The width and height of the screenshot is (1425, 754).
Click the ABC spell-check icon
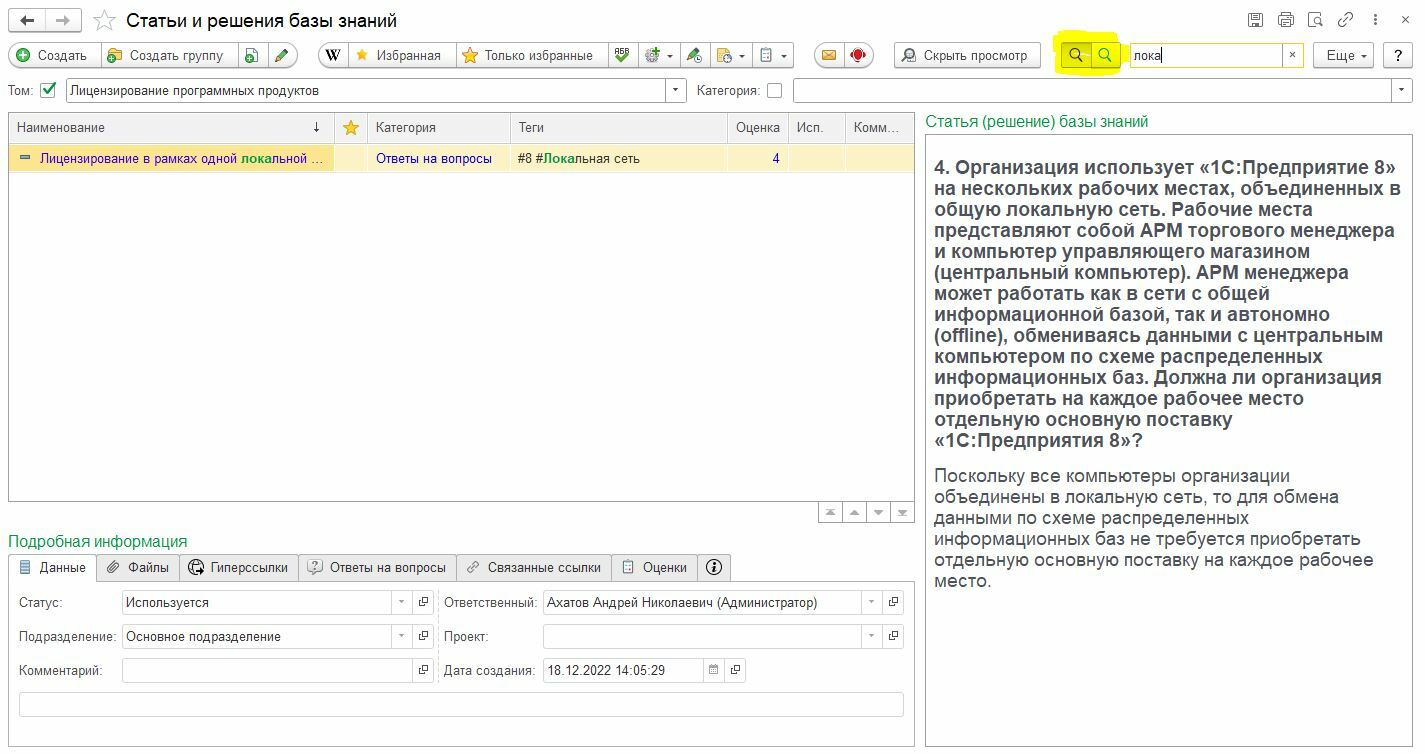[622, 55]
